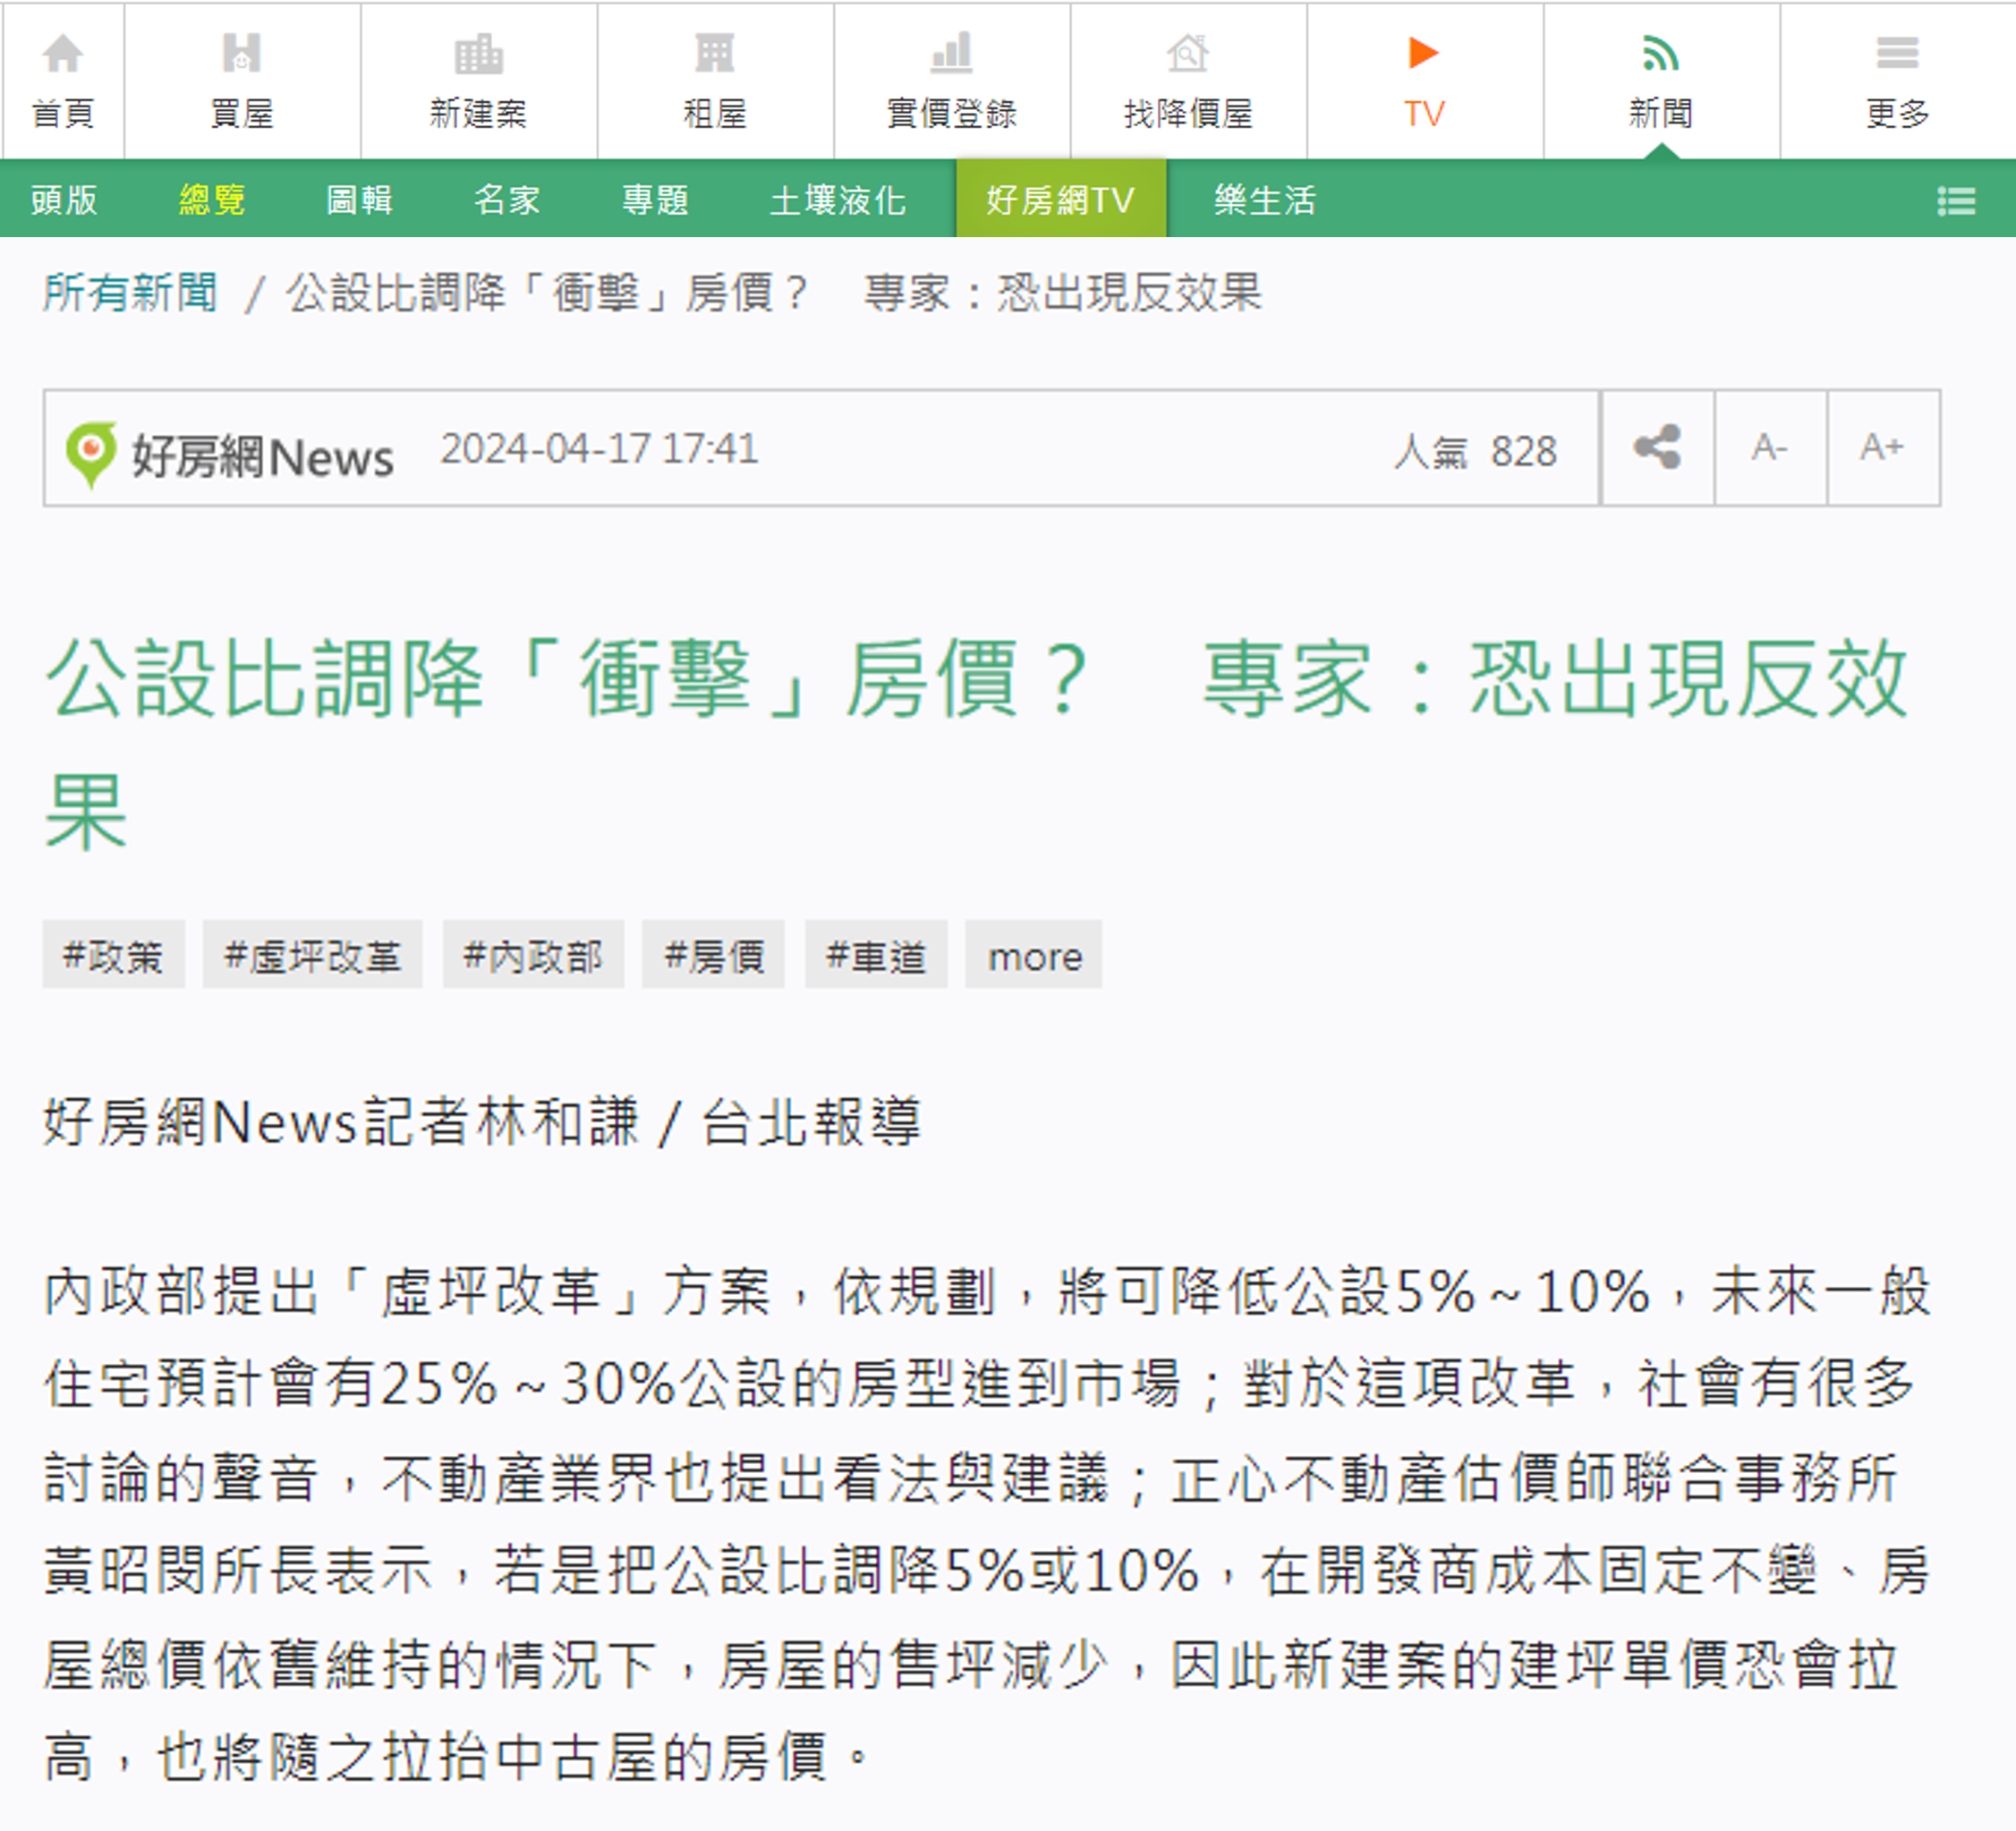Click the 新建案 buildings icon

tap(478, 55)
